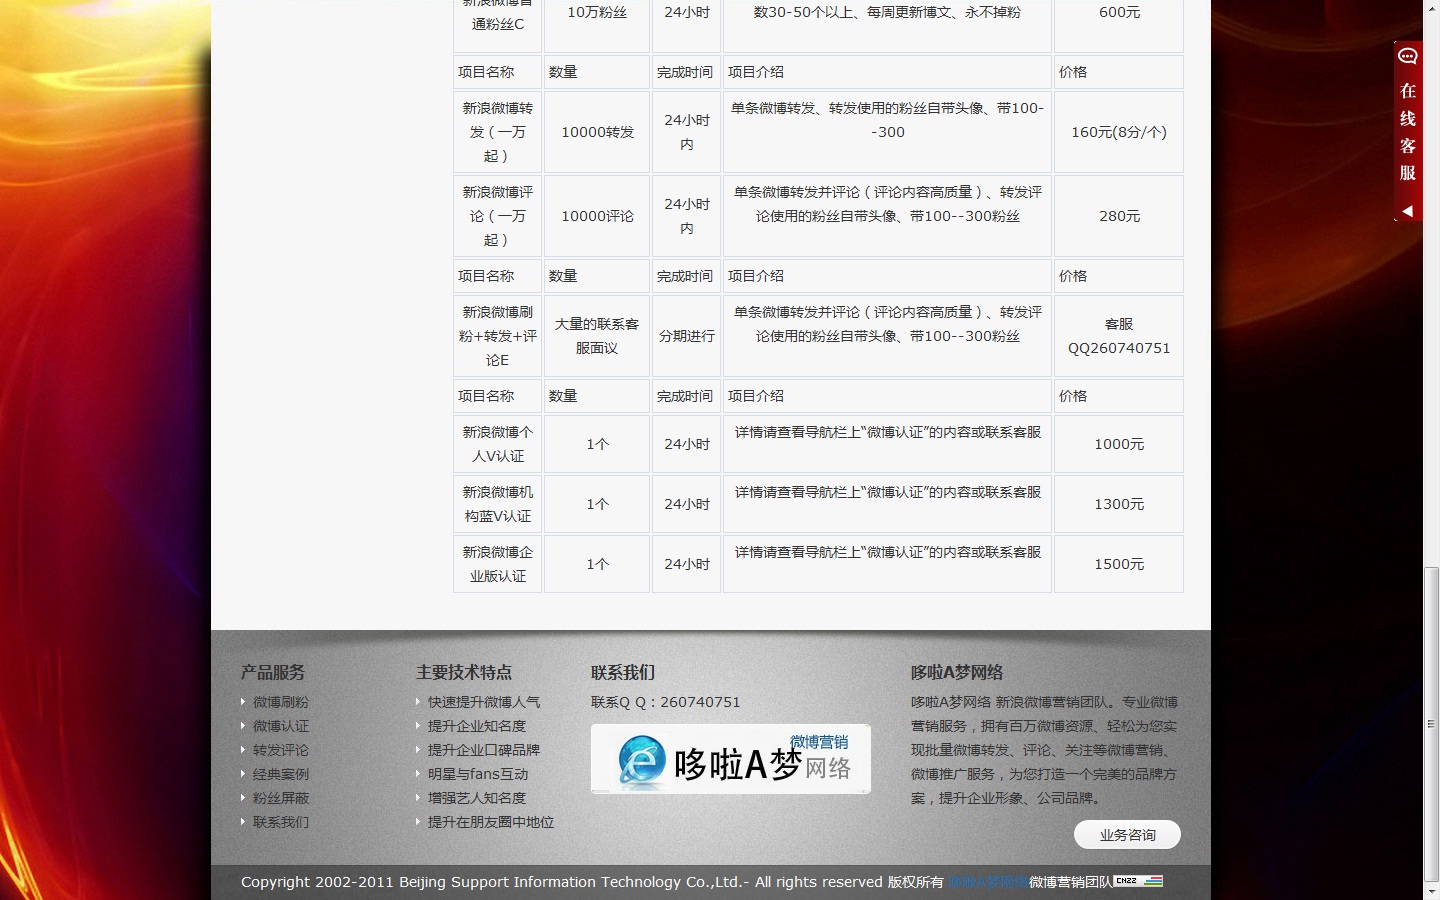Open the 微博认证 footer link

click(x=281, y=726)
